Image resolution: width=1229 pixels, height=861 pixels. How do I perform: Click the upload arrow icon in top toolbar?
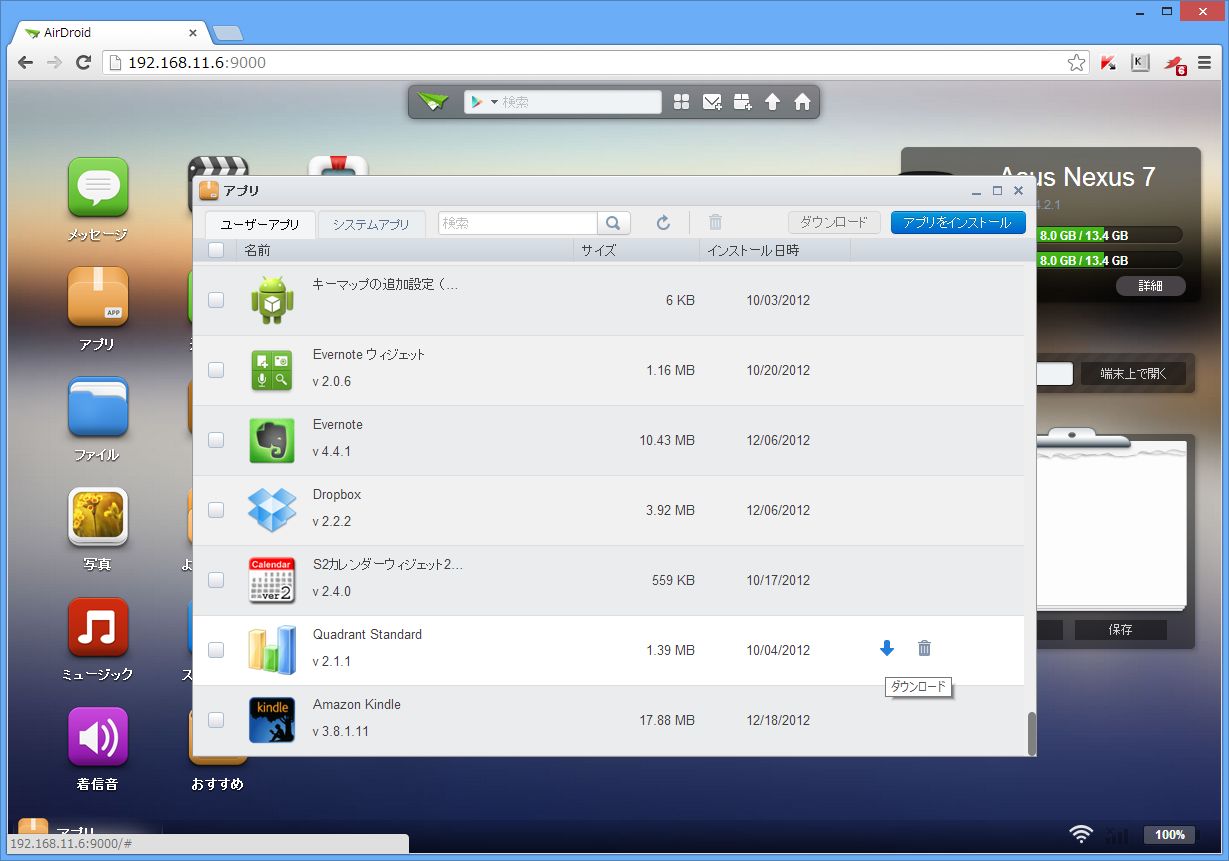[772, 102]
